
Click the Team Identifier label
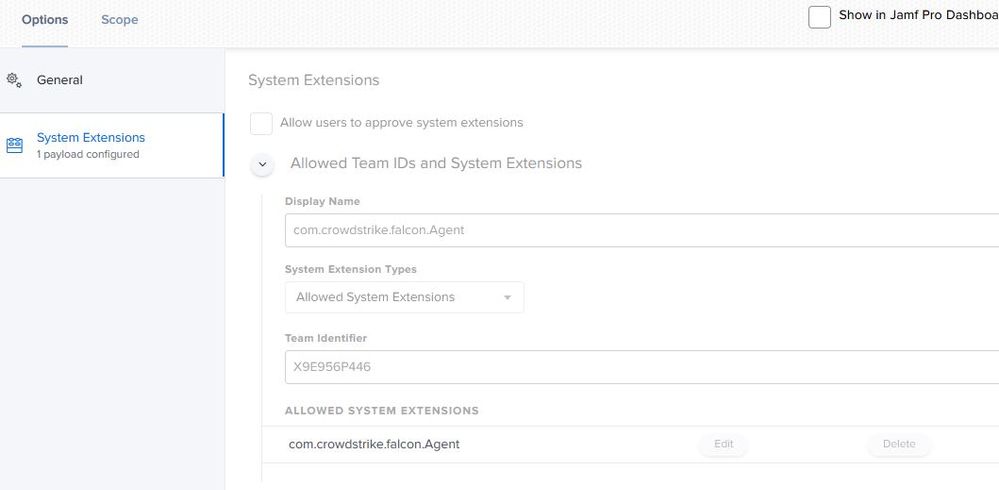point(326,338)
